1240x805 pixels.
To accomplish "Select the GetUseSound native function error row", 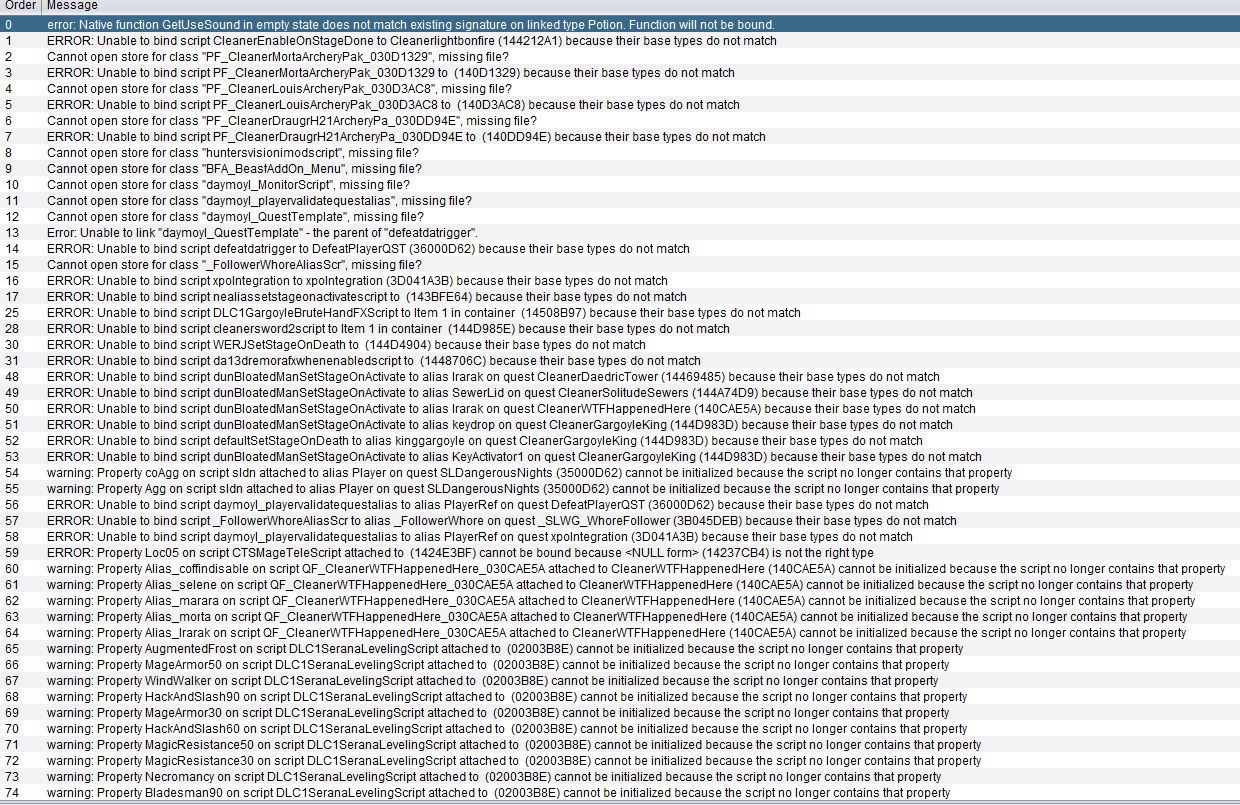I will (x=410, y=24).
